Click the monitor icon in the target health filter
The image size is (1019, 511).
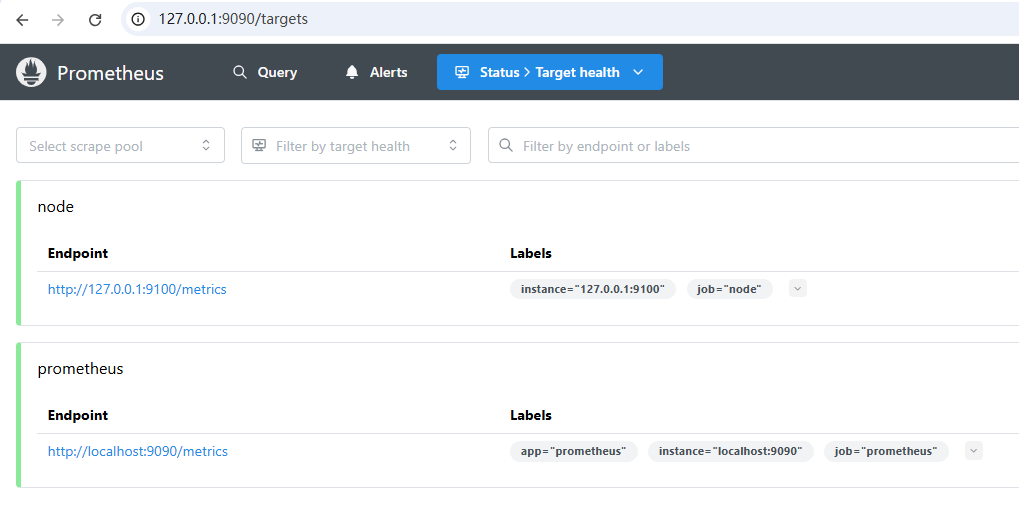259,145
